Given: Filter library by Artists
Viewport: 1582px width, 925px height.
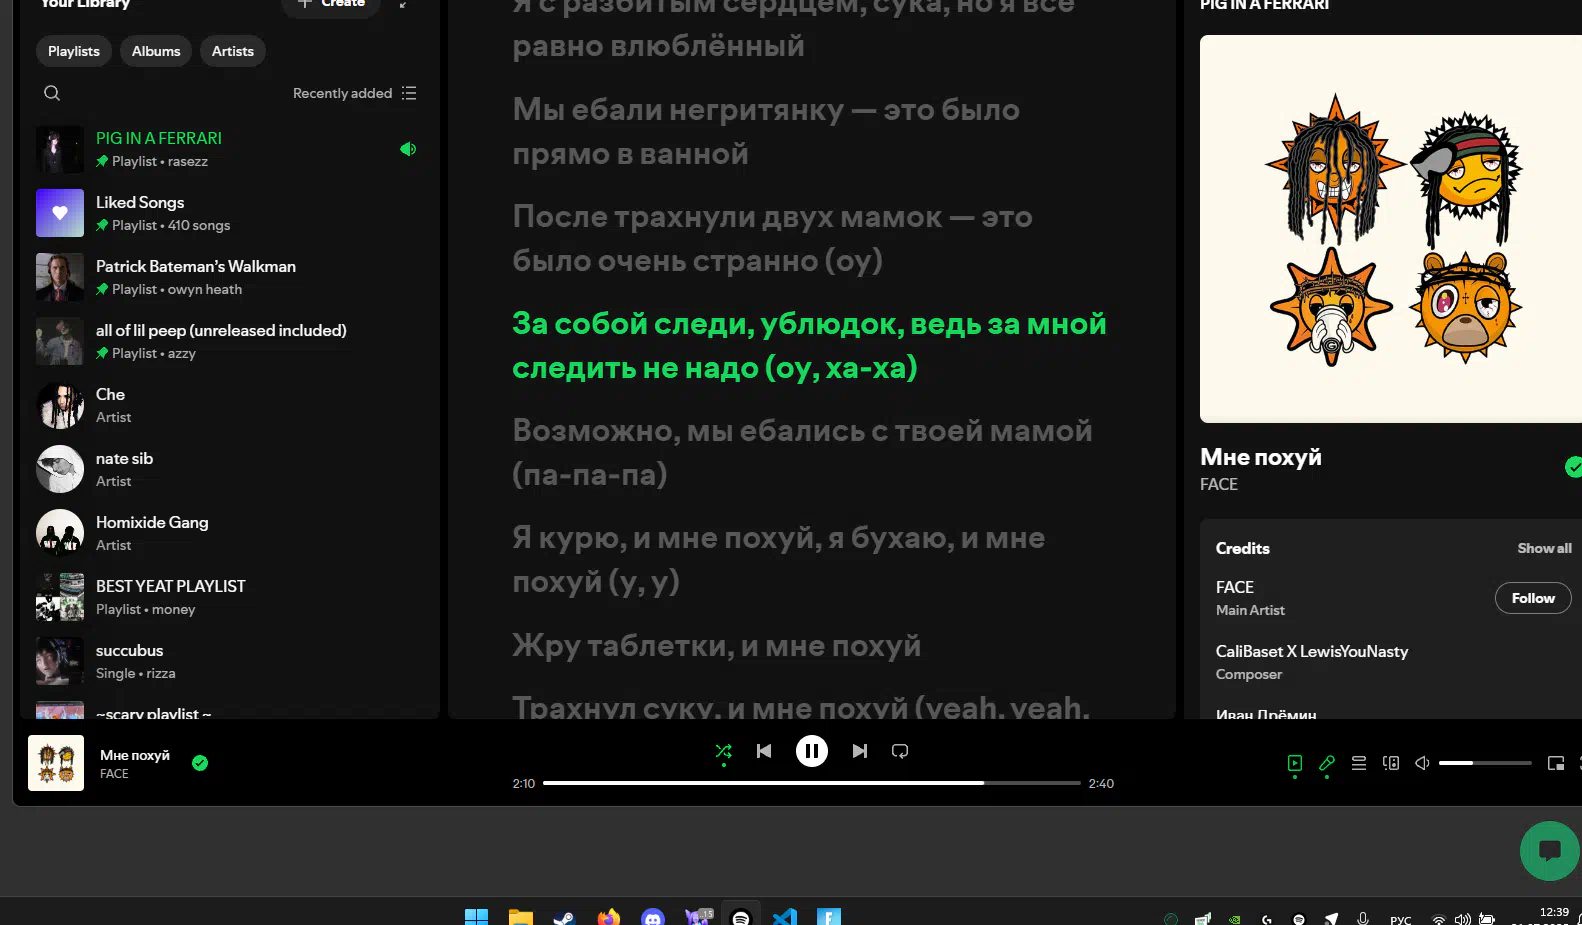Looking at the screenshot, I should [x=233, y=51].
